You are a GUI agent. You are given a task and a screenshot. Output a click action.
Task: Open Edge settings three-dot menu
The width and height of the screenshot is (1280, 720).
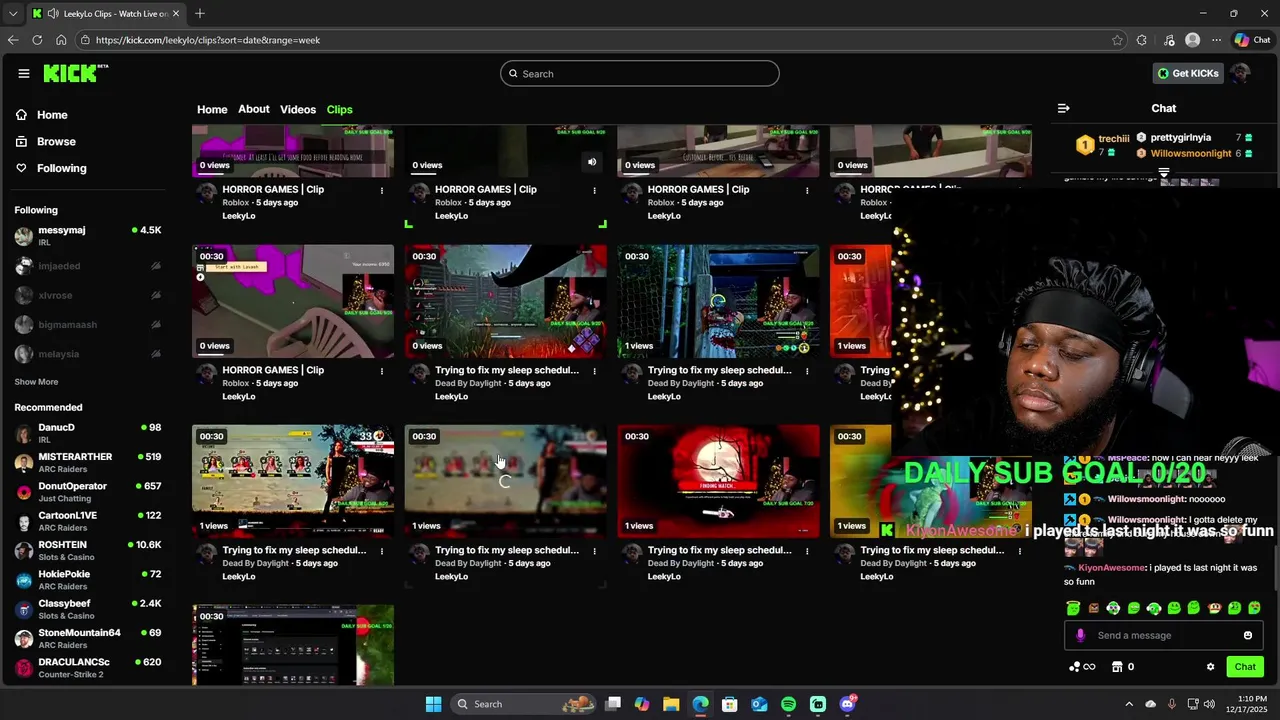tap(1216, 40)
